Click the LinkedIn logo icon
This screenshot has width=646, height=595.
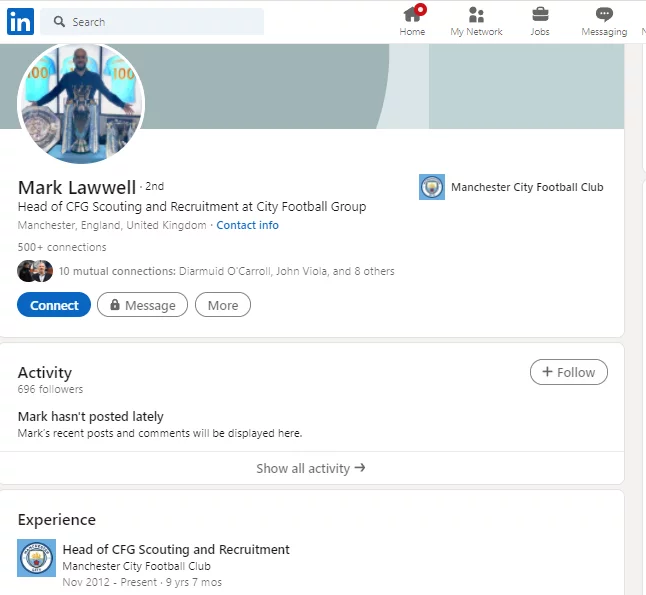click(x=20, y=21)
